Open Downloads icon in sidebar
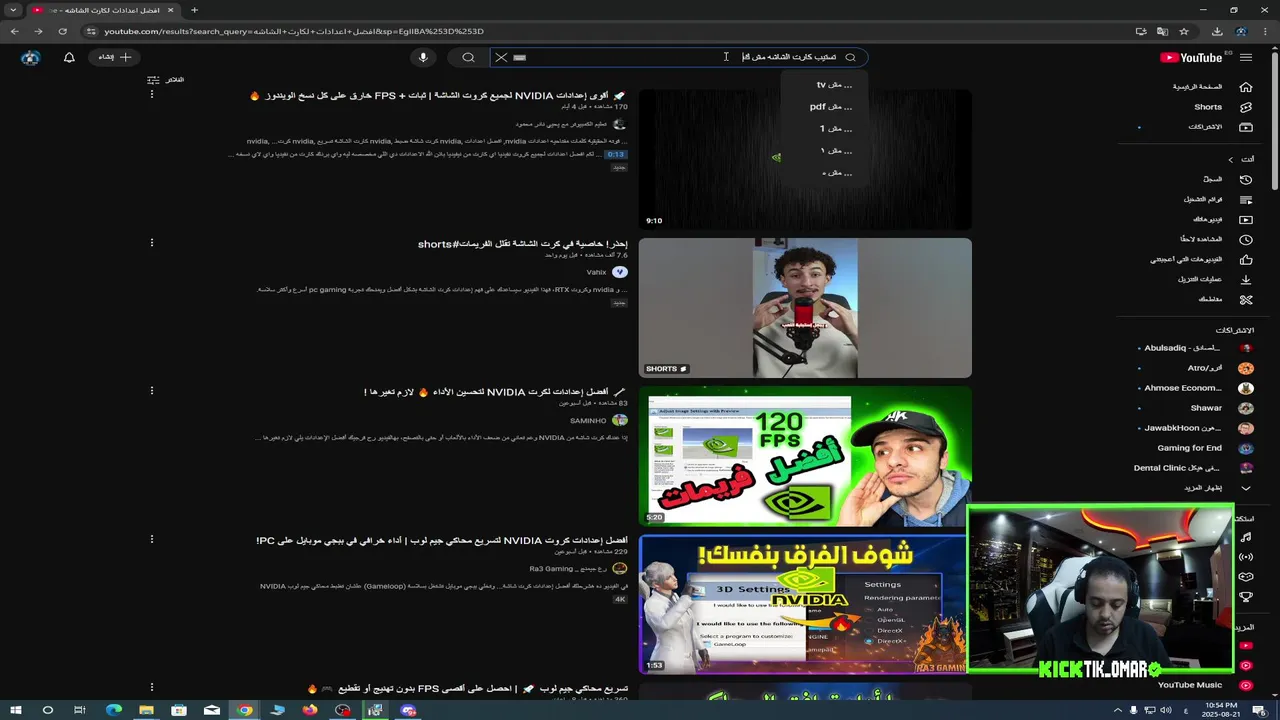The width and height of the screenshot is (1280, 720). point(1245,279)
